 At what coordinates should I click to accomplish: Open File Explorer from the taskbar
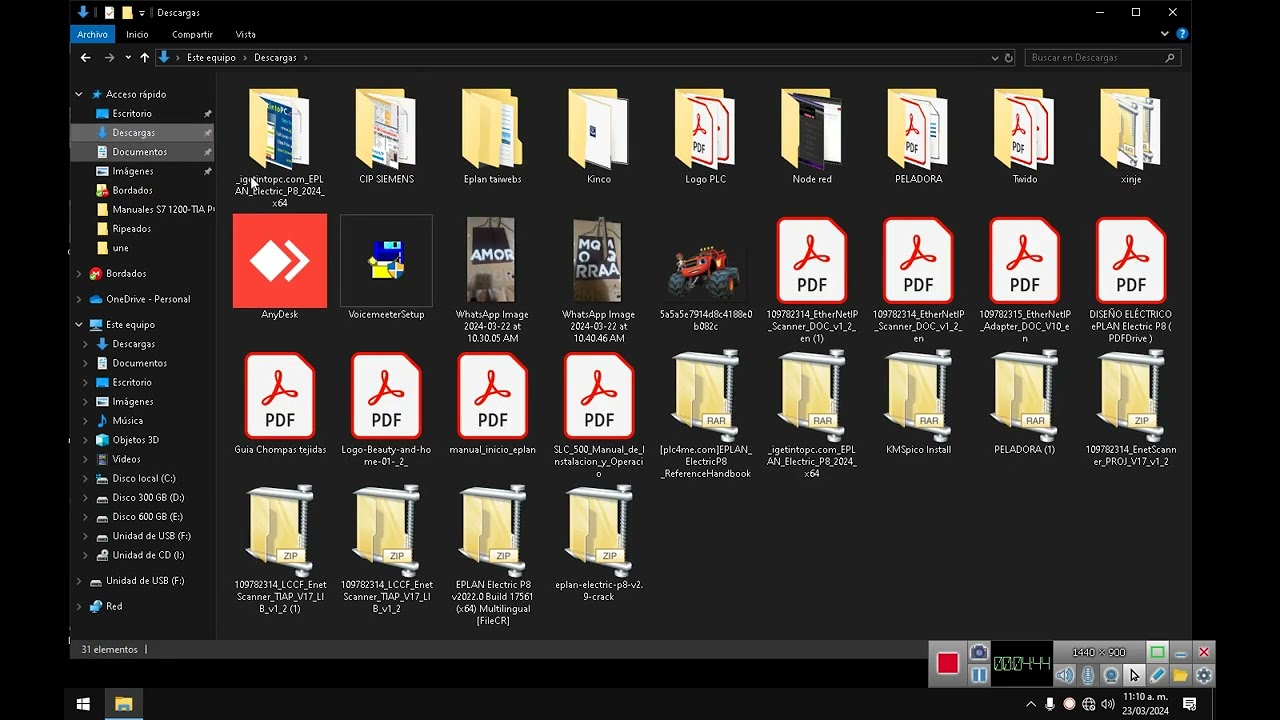[123, 704]
